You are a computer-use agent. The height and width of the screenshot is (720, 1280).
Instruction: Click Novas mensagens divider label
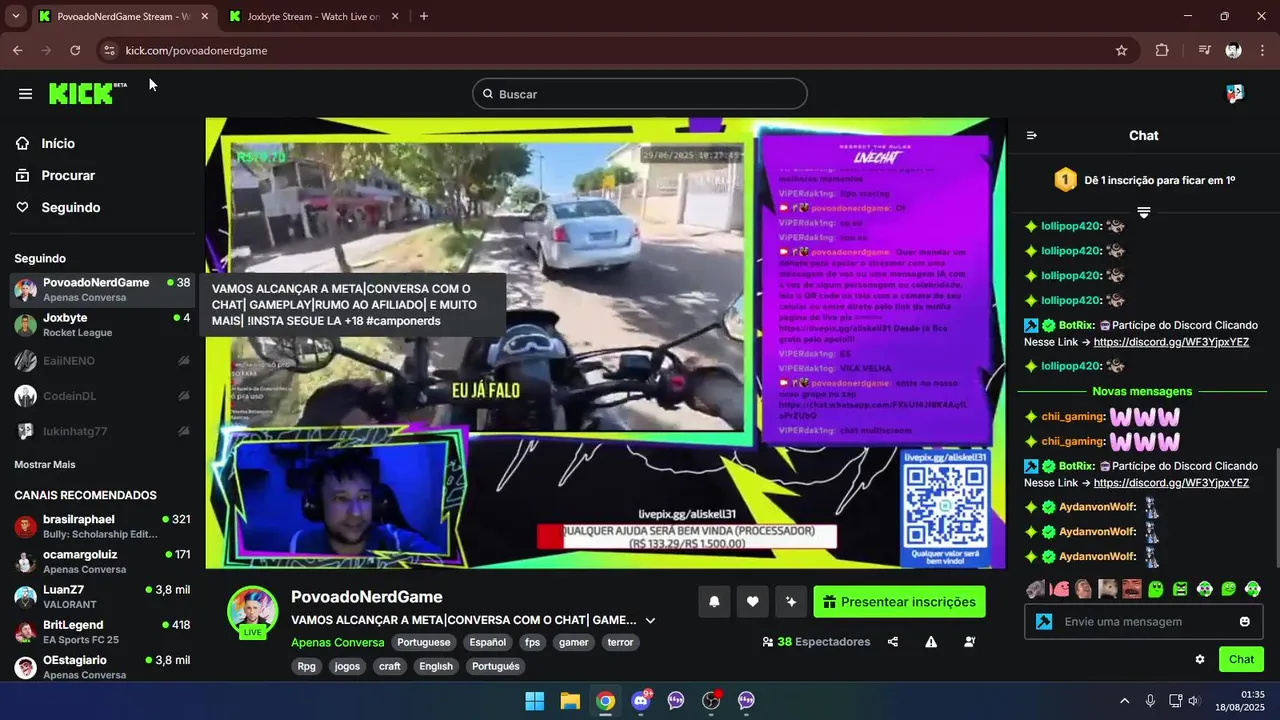tap(1142, 392)
